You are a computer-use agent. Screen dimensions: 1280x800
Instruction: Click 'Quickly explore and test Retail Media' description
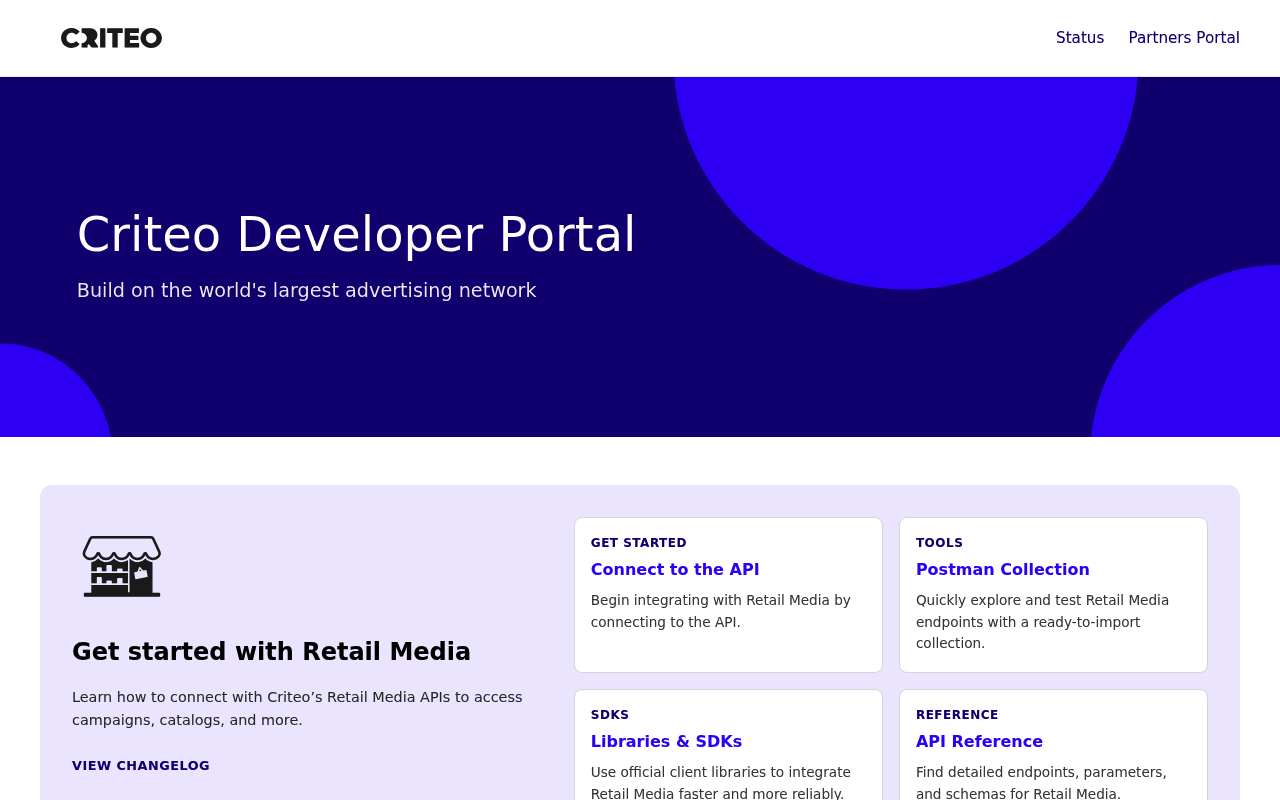[x=1043, y=622]
